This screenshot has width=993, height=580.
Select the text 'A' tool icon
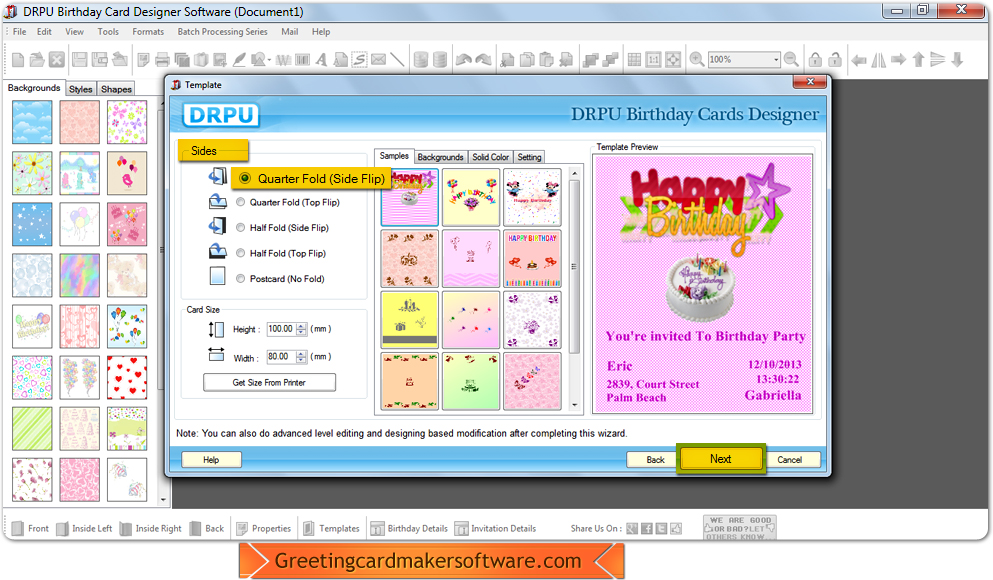(x=322, y=60)
